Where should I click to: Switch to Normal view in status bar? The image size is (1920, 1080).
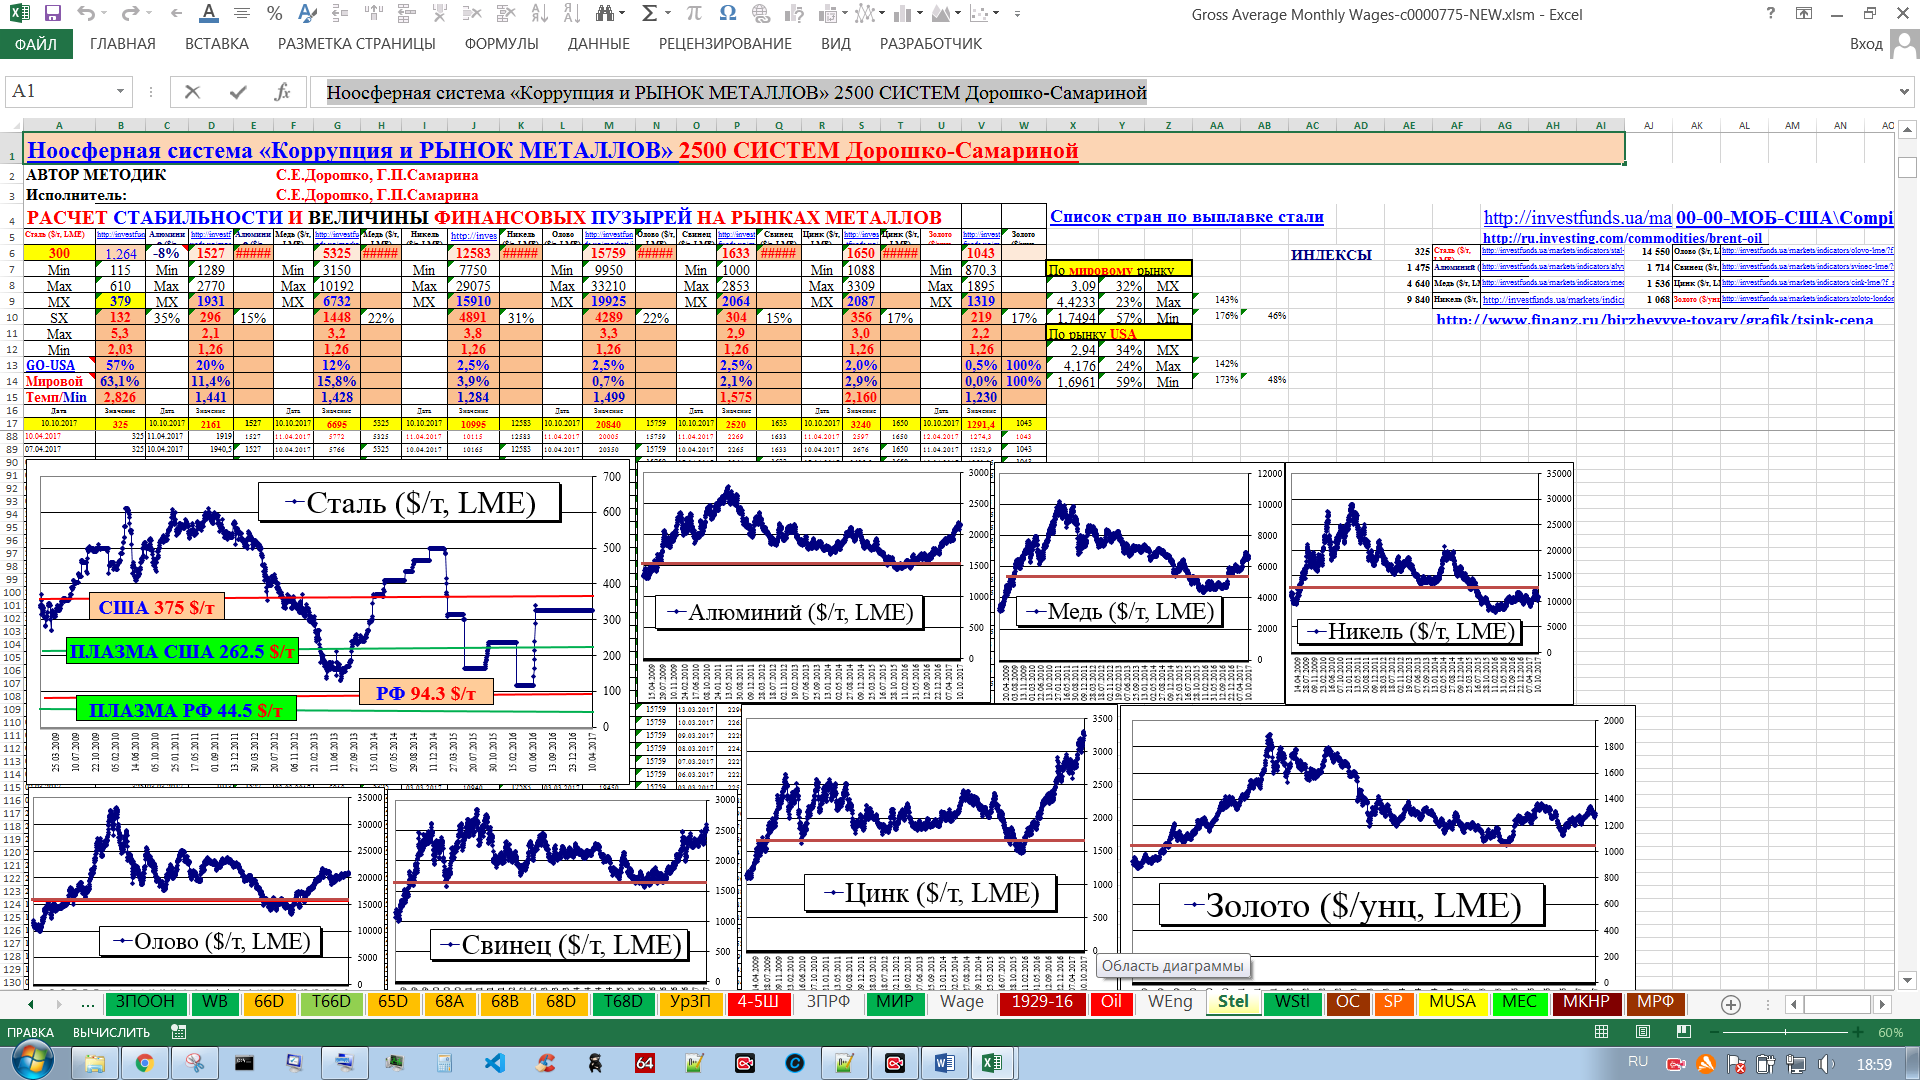(x=1601, y=1032)
